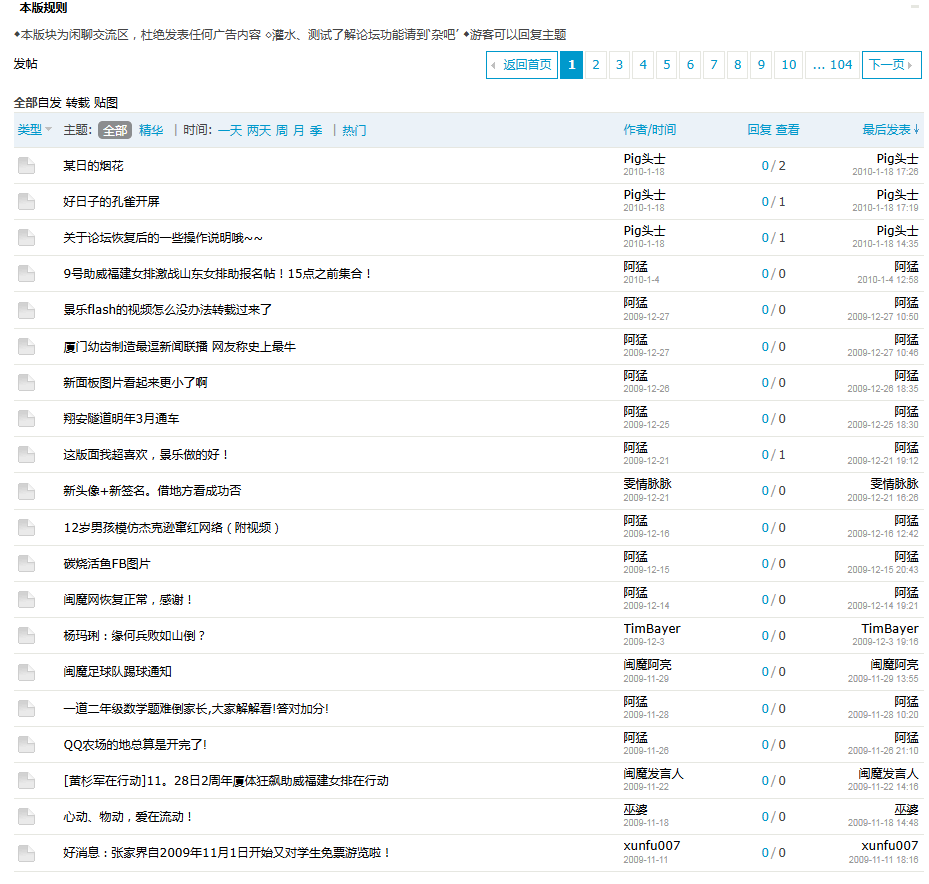Screen dimensions: 929x884
Task: Filter by 两天 time range
Action: (x=259, y=130)
